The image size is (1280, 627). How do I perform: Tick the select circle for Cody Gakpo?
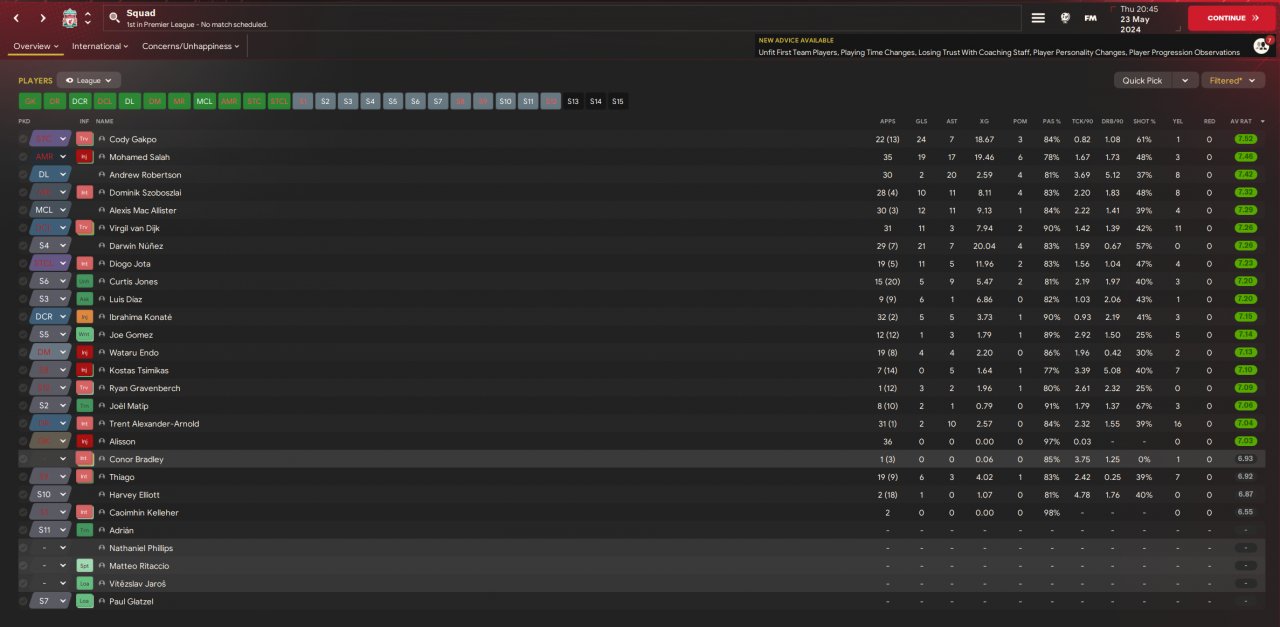(x=23, y=139)
